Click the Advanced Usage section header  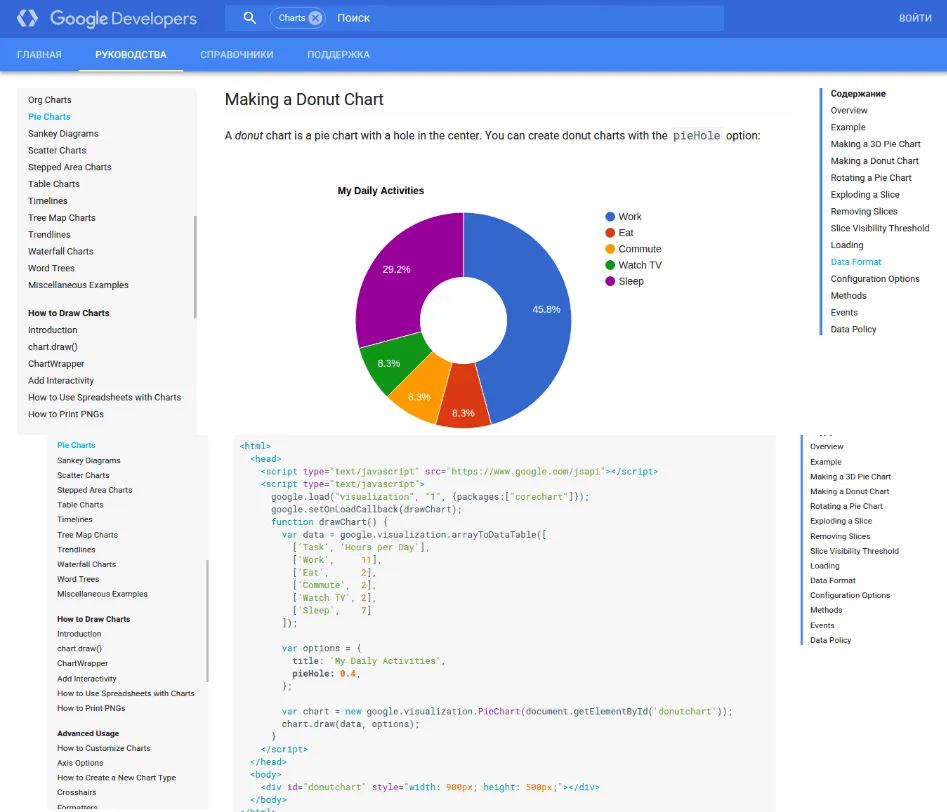click(x=88, y=733)
